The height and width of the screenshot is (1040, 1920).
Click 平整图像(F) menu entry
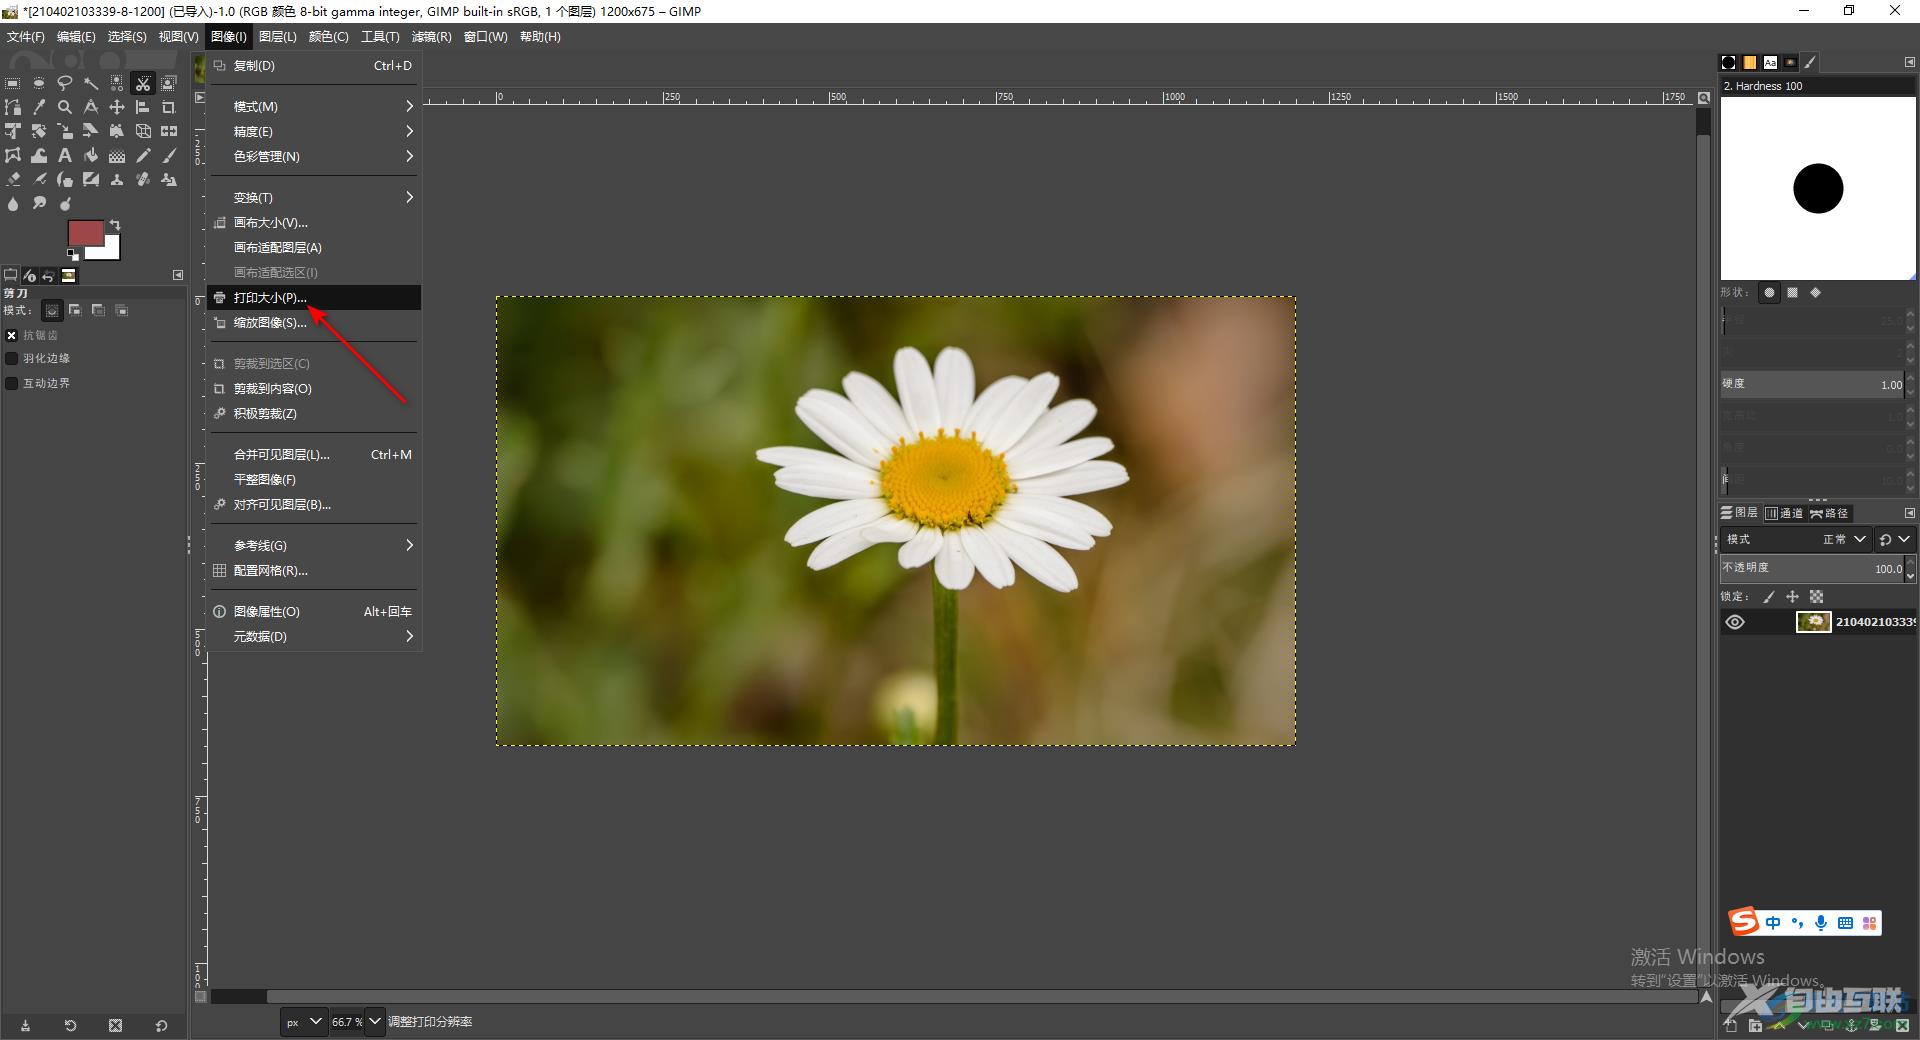pos(314,479)
